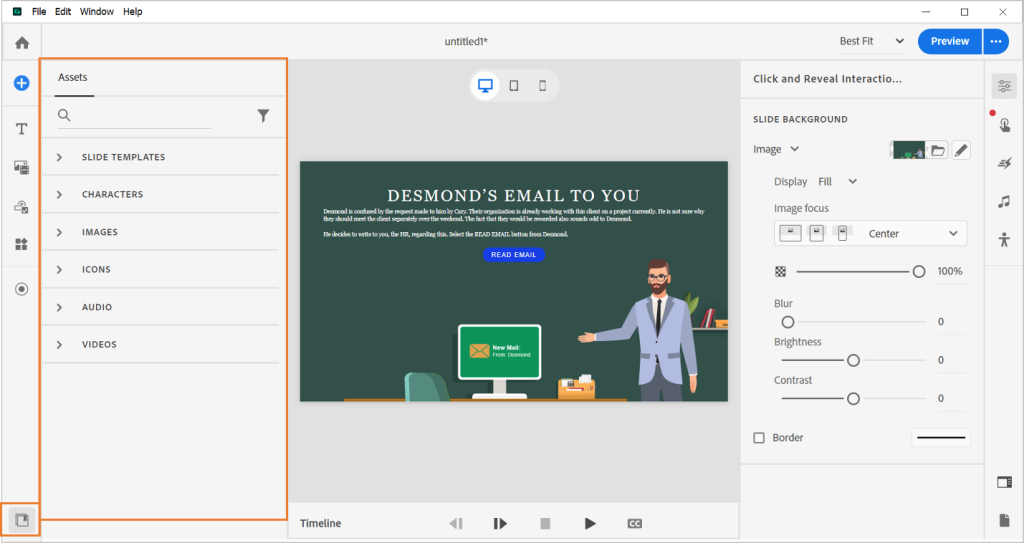1024x543 pixels.
Task: Play the slide from timeline
Action: [590, 523]
